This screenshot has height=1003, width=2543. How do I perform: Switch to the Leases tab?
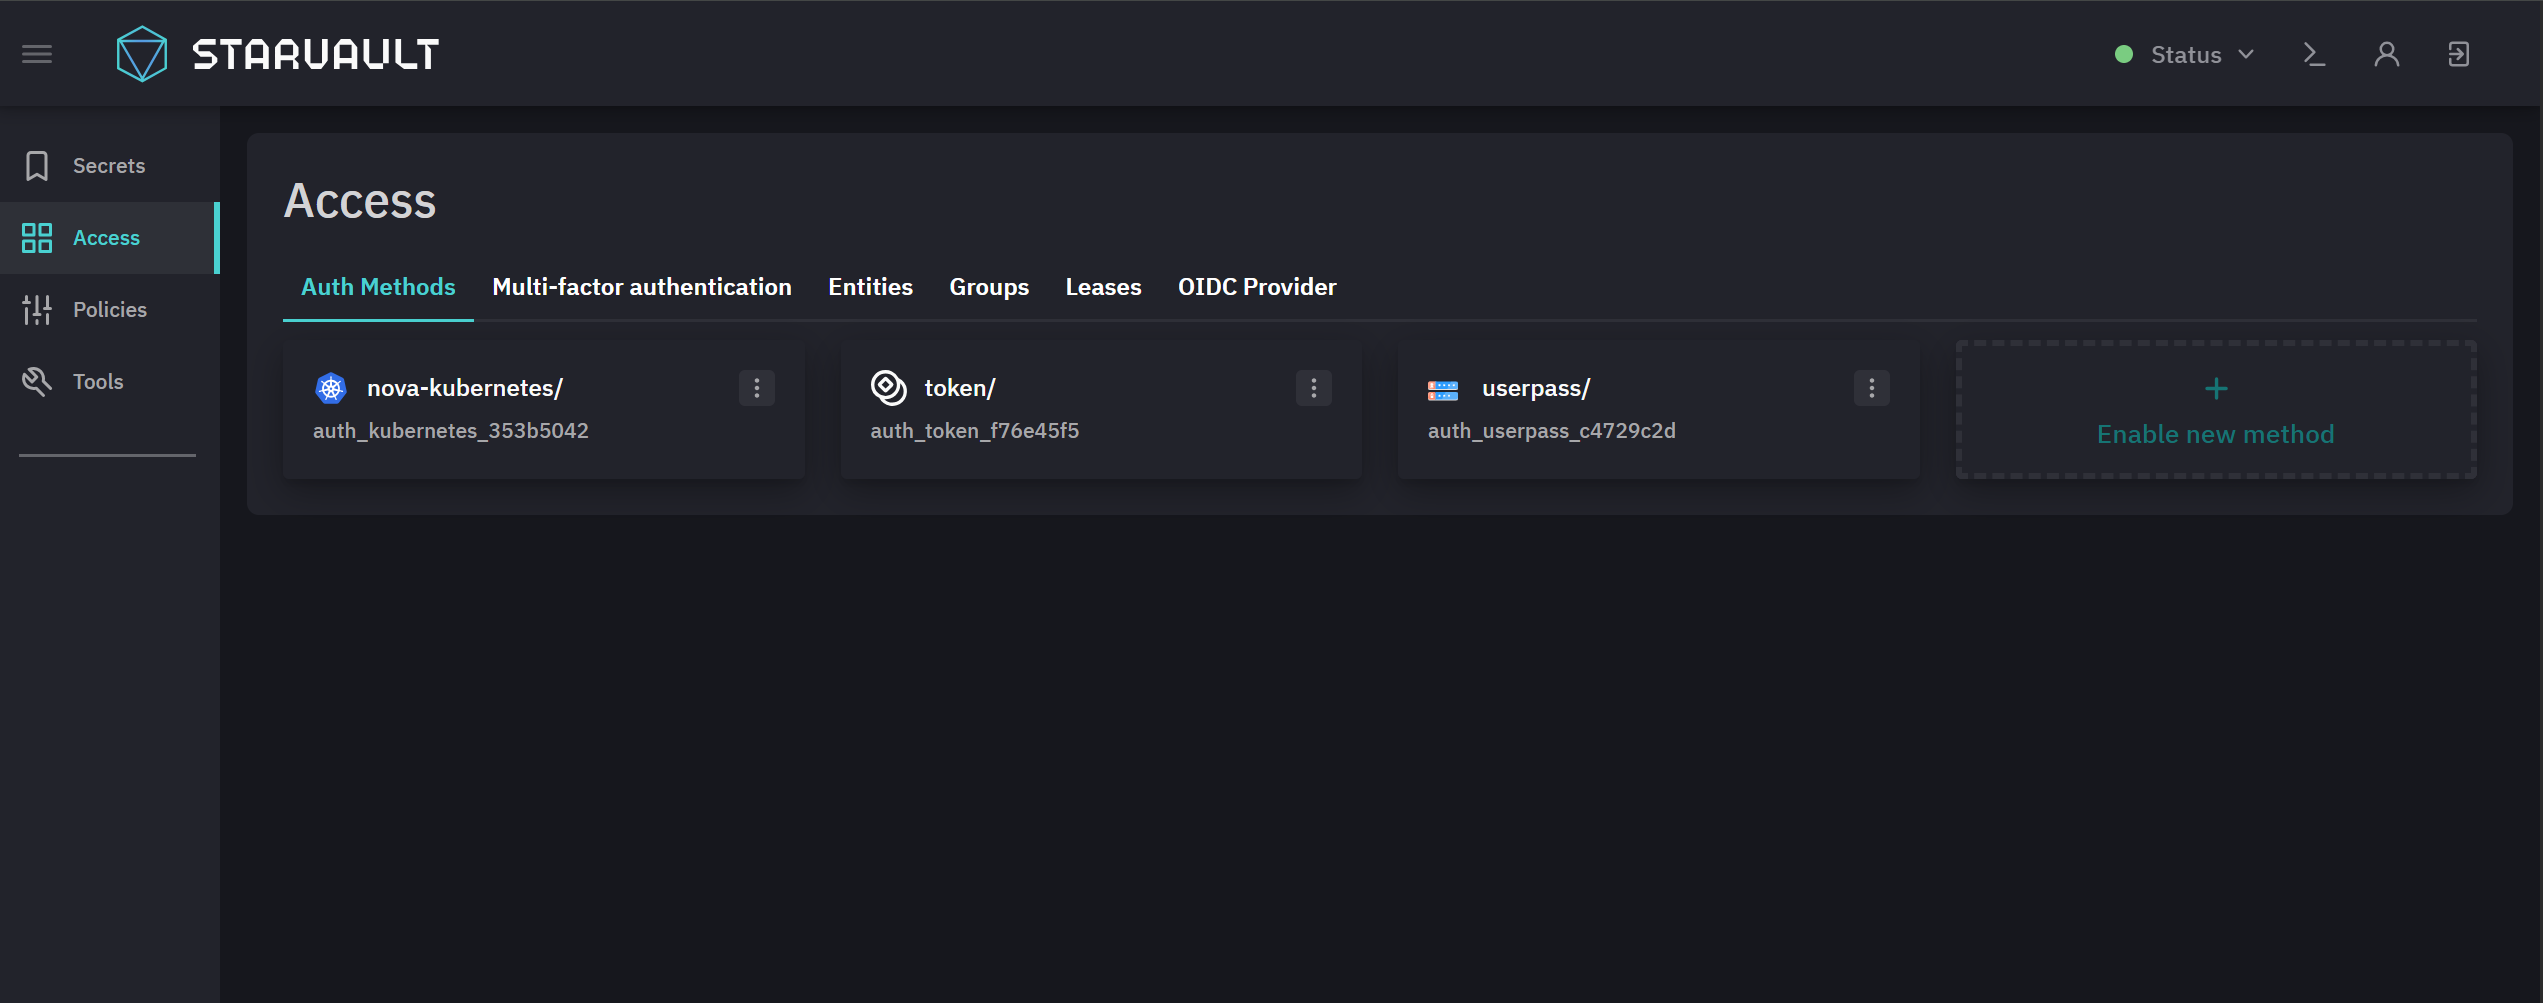tap(1103, 288)
